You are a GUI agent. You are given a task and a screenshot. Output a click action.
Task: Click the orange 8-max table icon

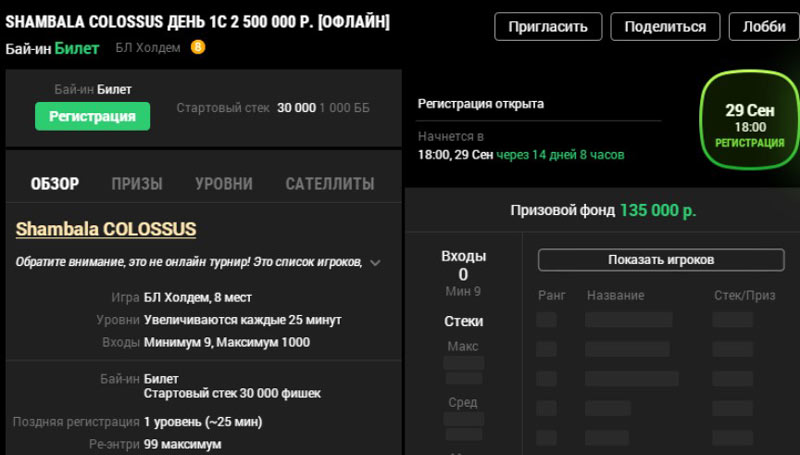point(198,47)
